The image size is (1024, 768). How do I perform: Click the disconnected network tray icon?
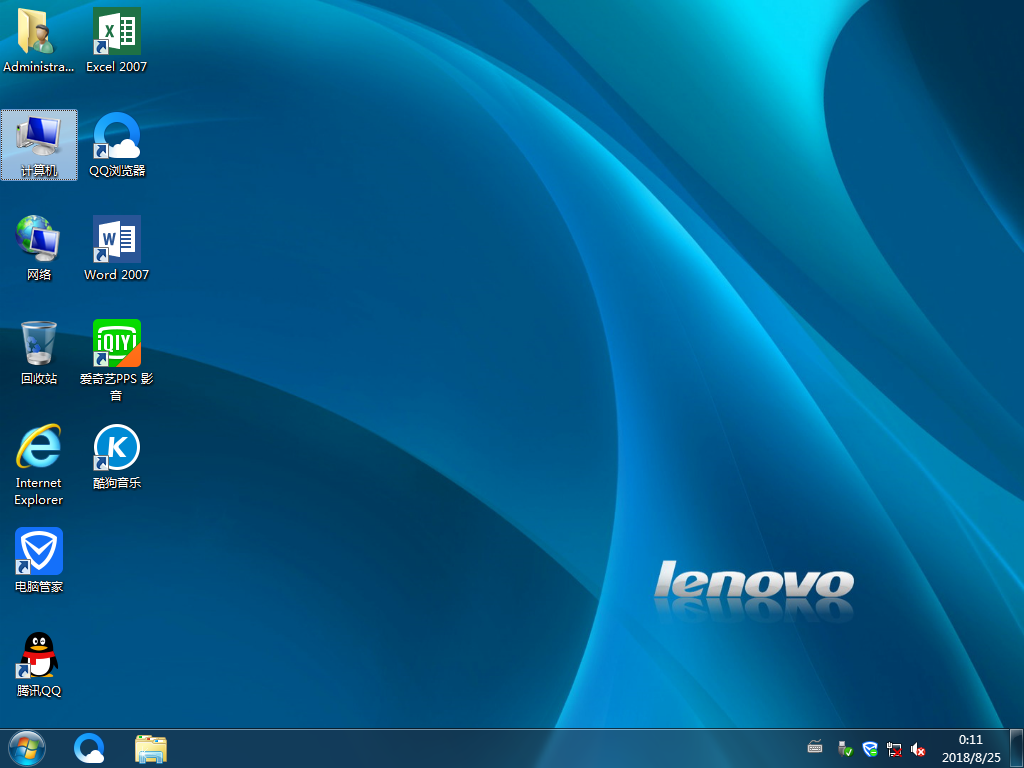894,749
